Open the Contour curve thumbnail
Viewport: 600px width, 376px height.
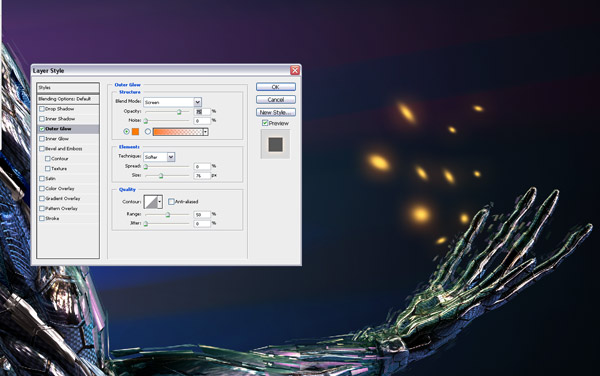[x=150, y=202]
